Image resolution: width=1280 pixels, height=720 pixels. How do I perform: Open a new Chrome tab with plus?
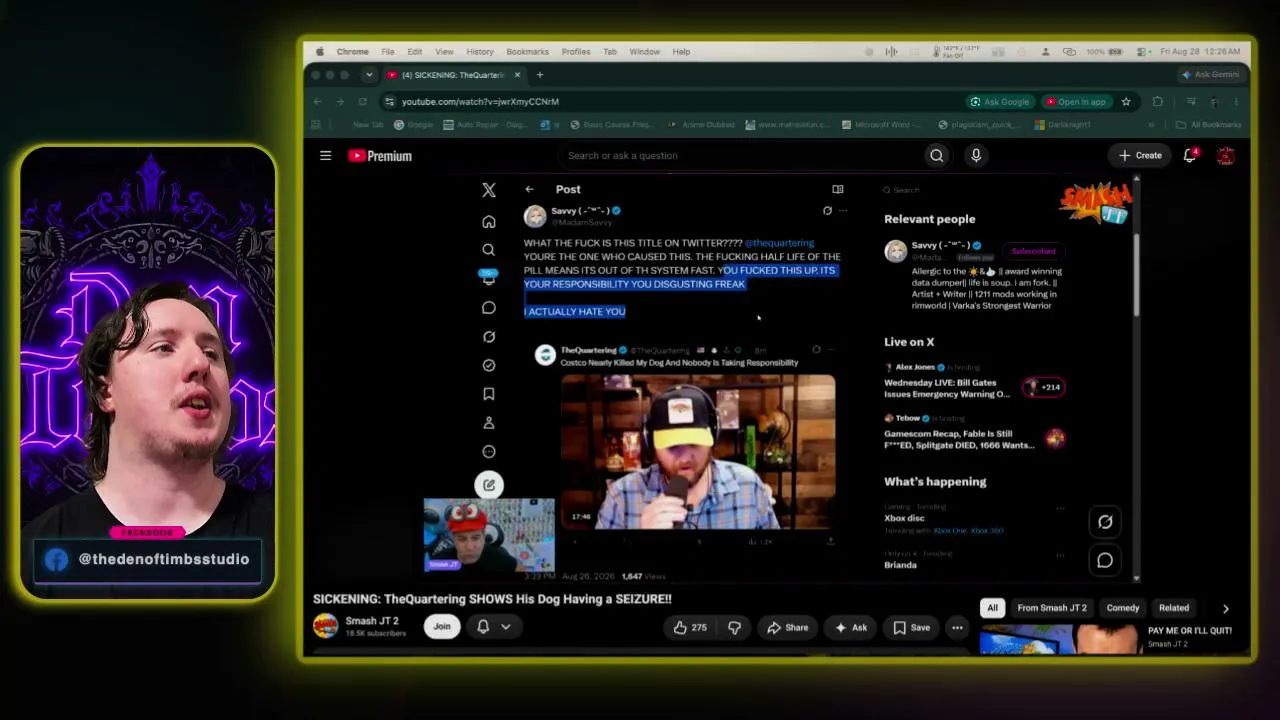pyautogui.click(x=539, y=75)
